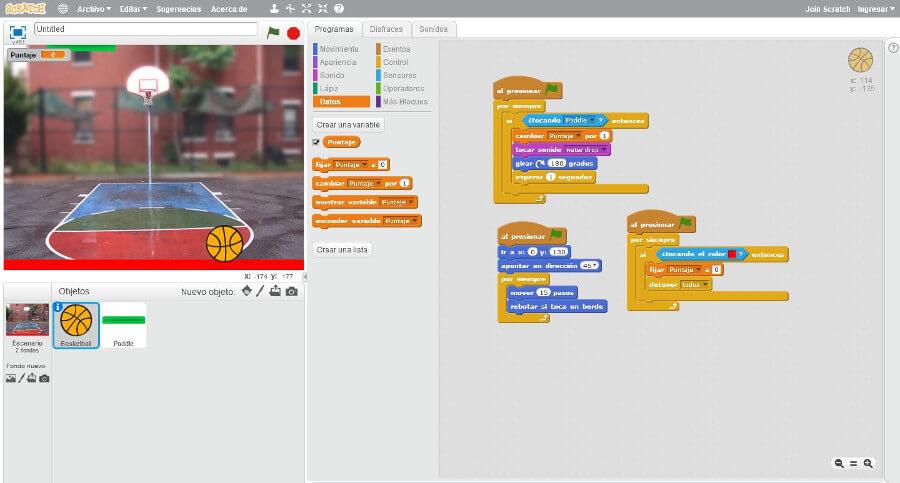Open Sugerencias from the menu bar
This screenshot has width=900, height=483.
[179, 9]
